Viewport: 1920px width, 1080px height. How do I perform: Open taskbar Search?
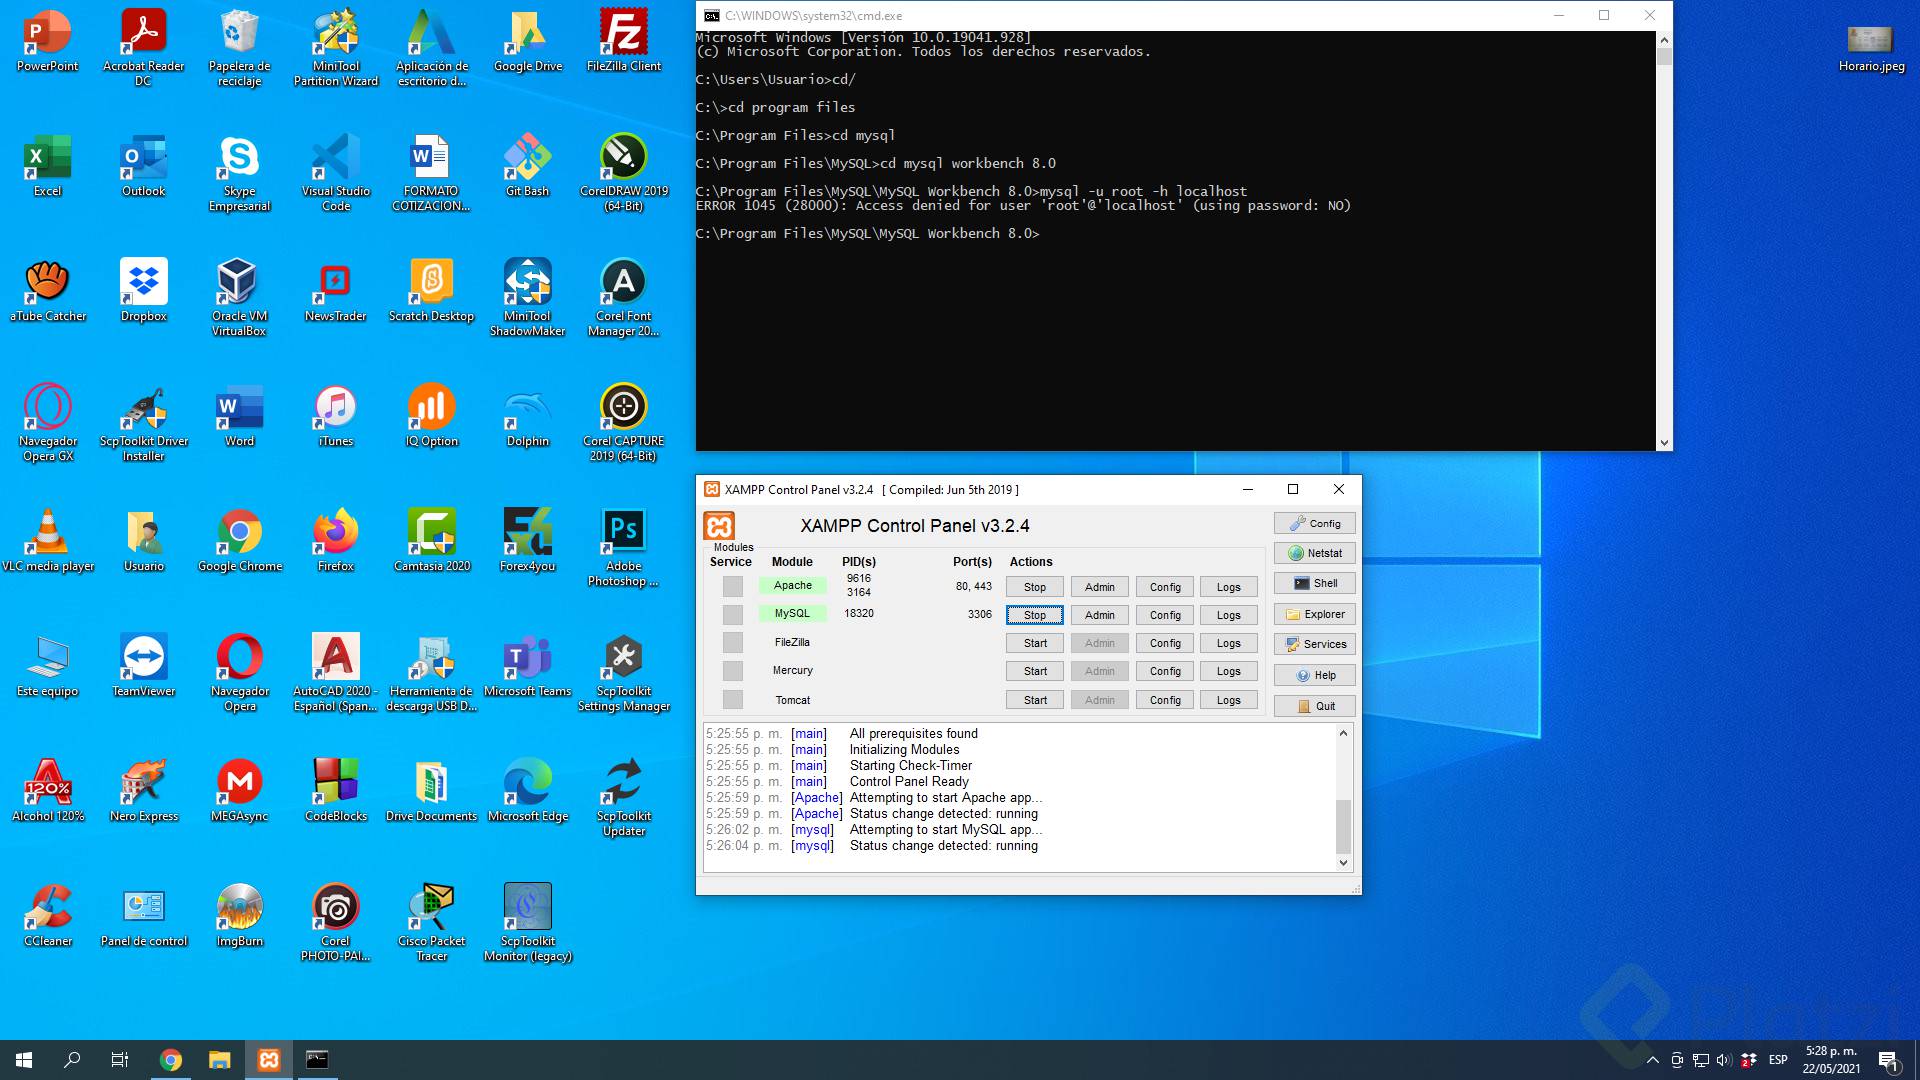pos(72,1060)
